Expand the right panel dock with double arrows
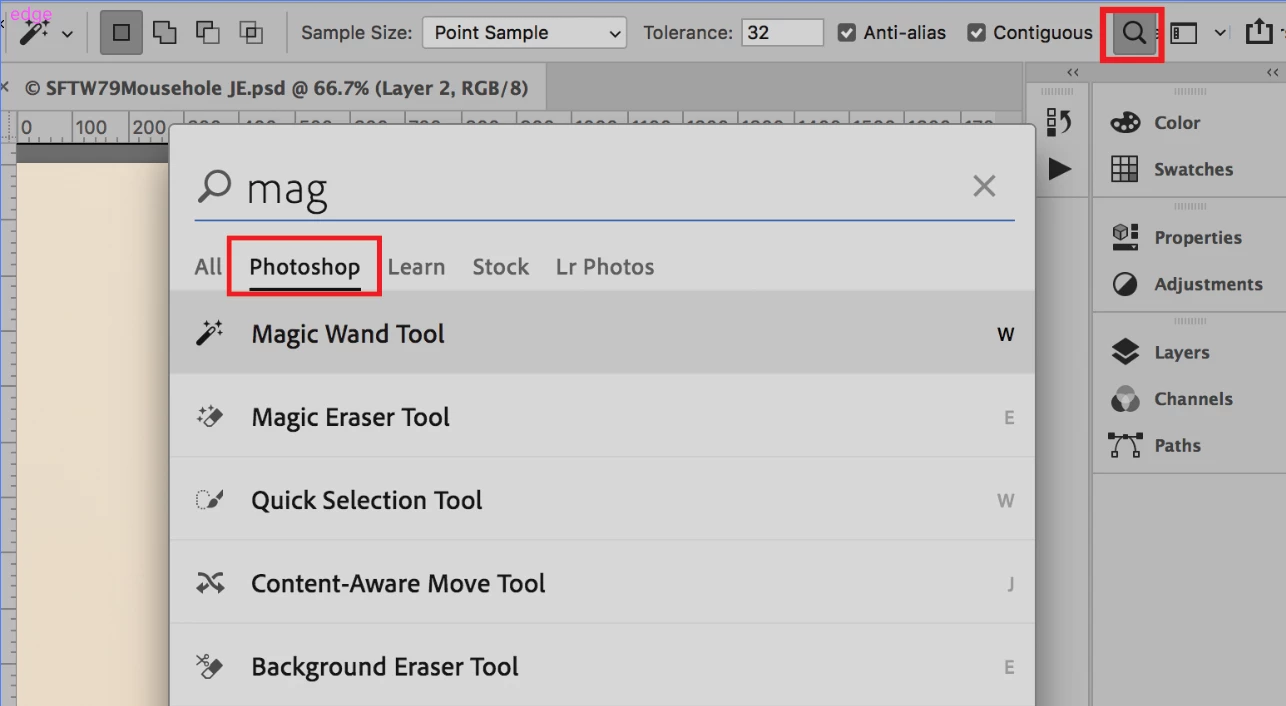The width and height of the screenshot is (1286, 706). click(1272, 72)
